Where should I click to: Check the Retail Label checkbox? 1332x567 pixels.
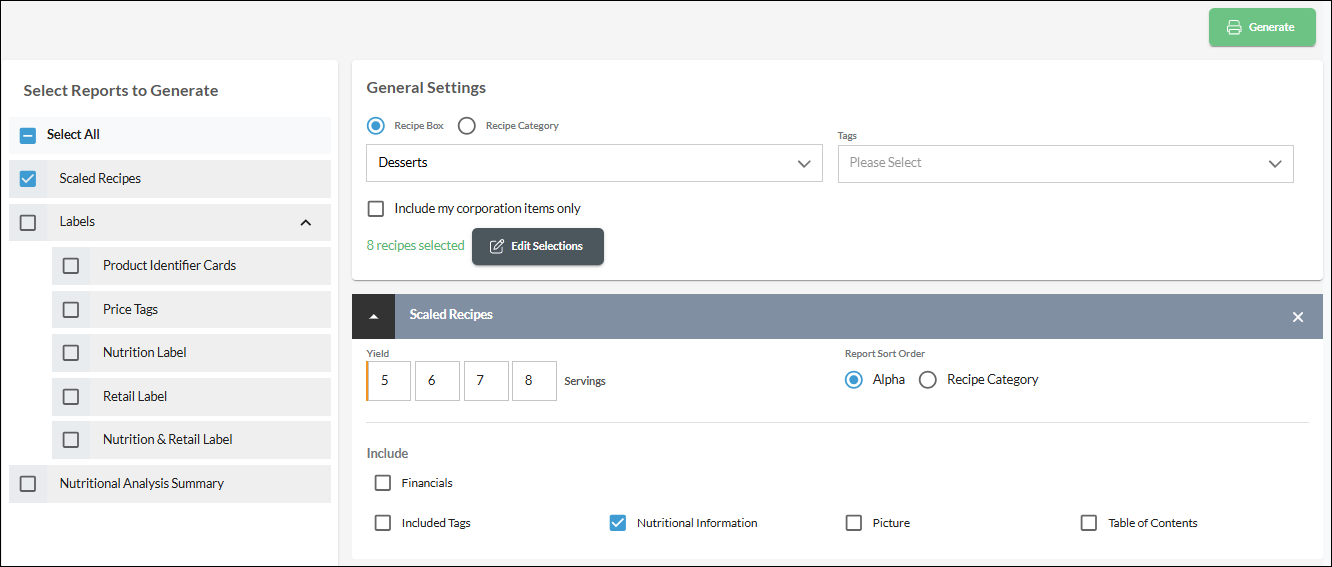coord(71,397)
